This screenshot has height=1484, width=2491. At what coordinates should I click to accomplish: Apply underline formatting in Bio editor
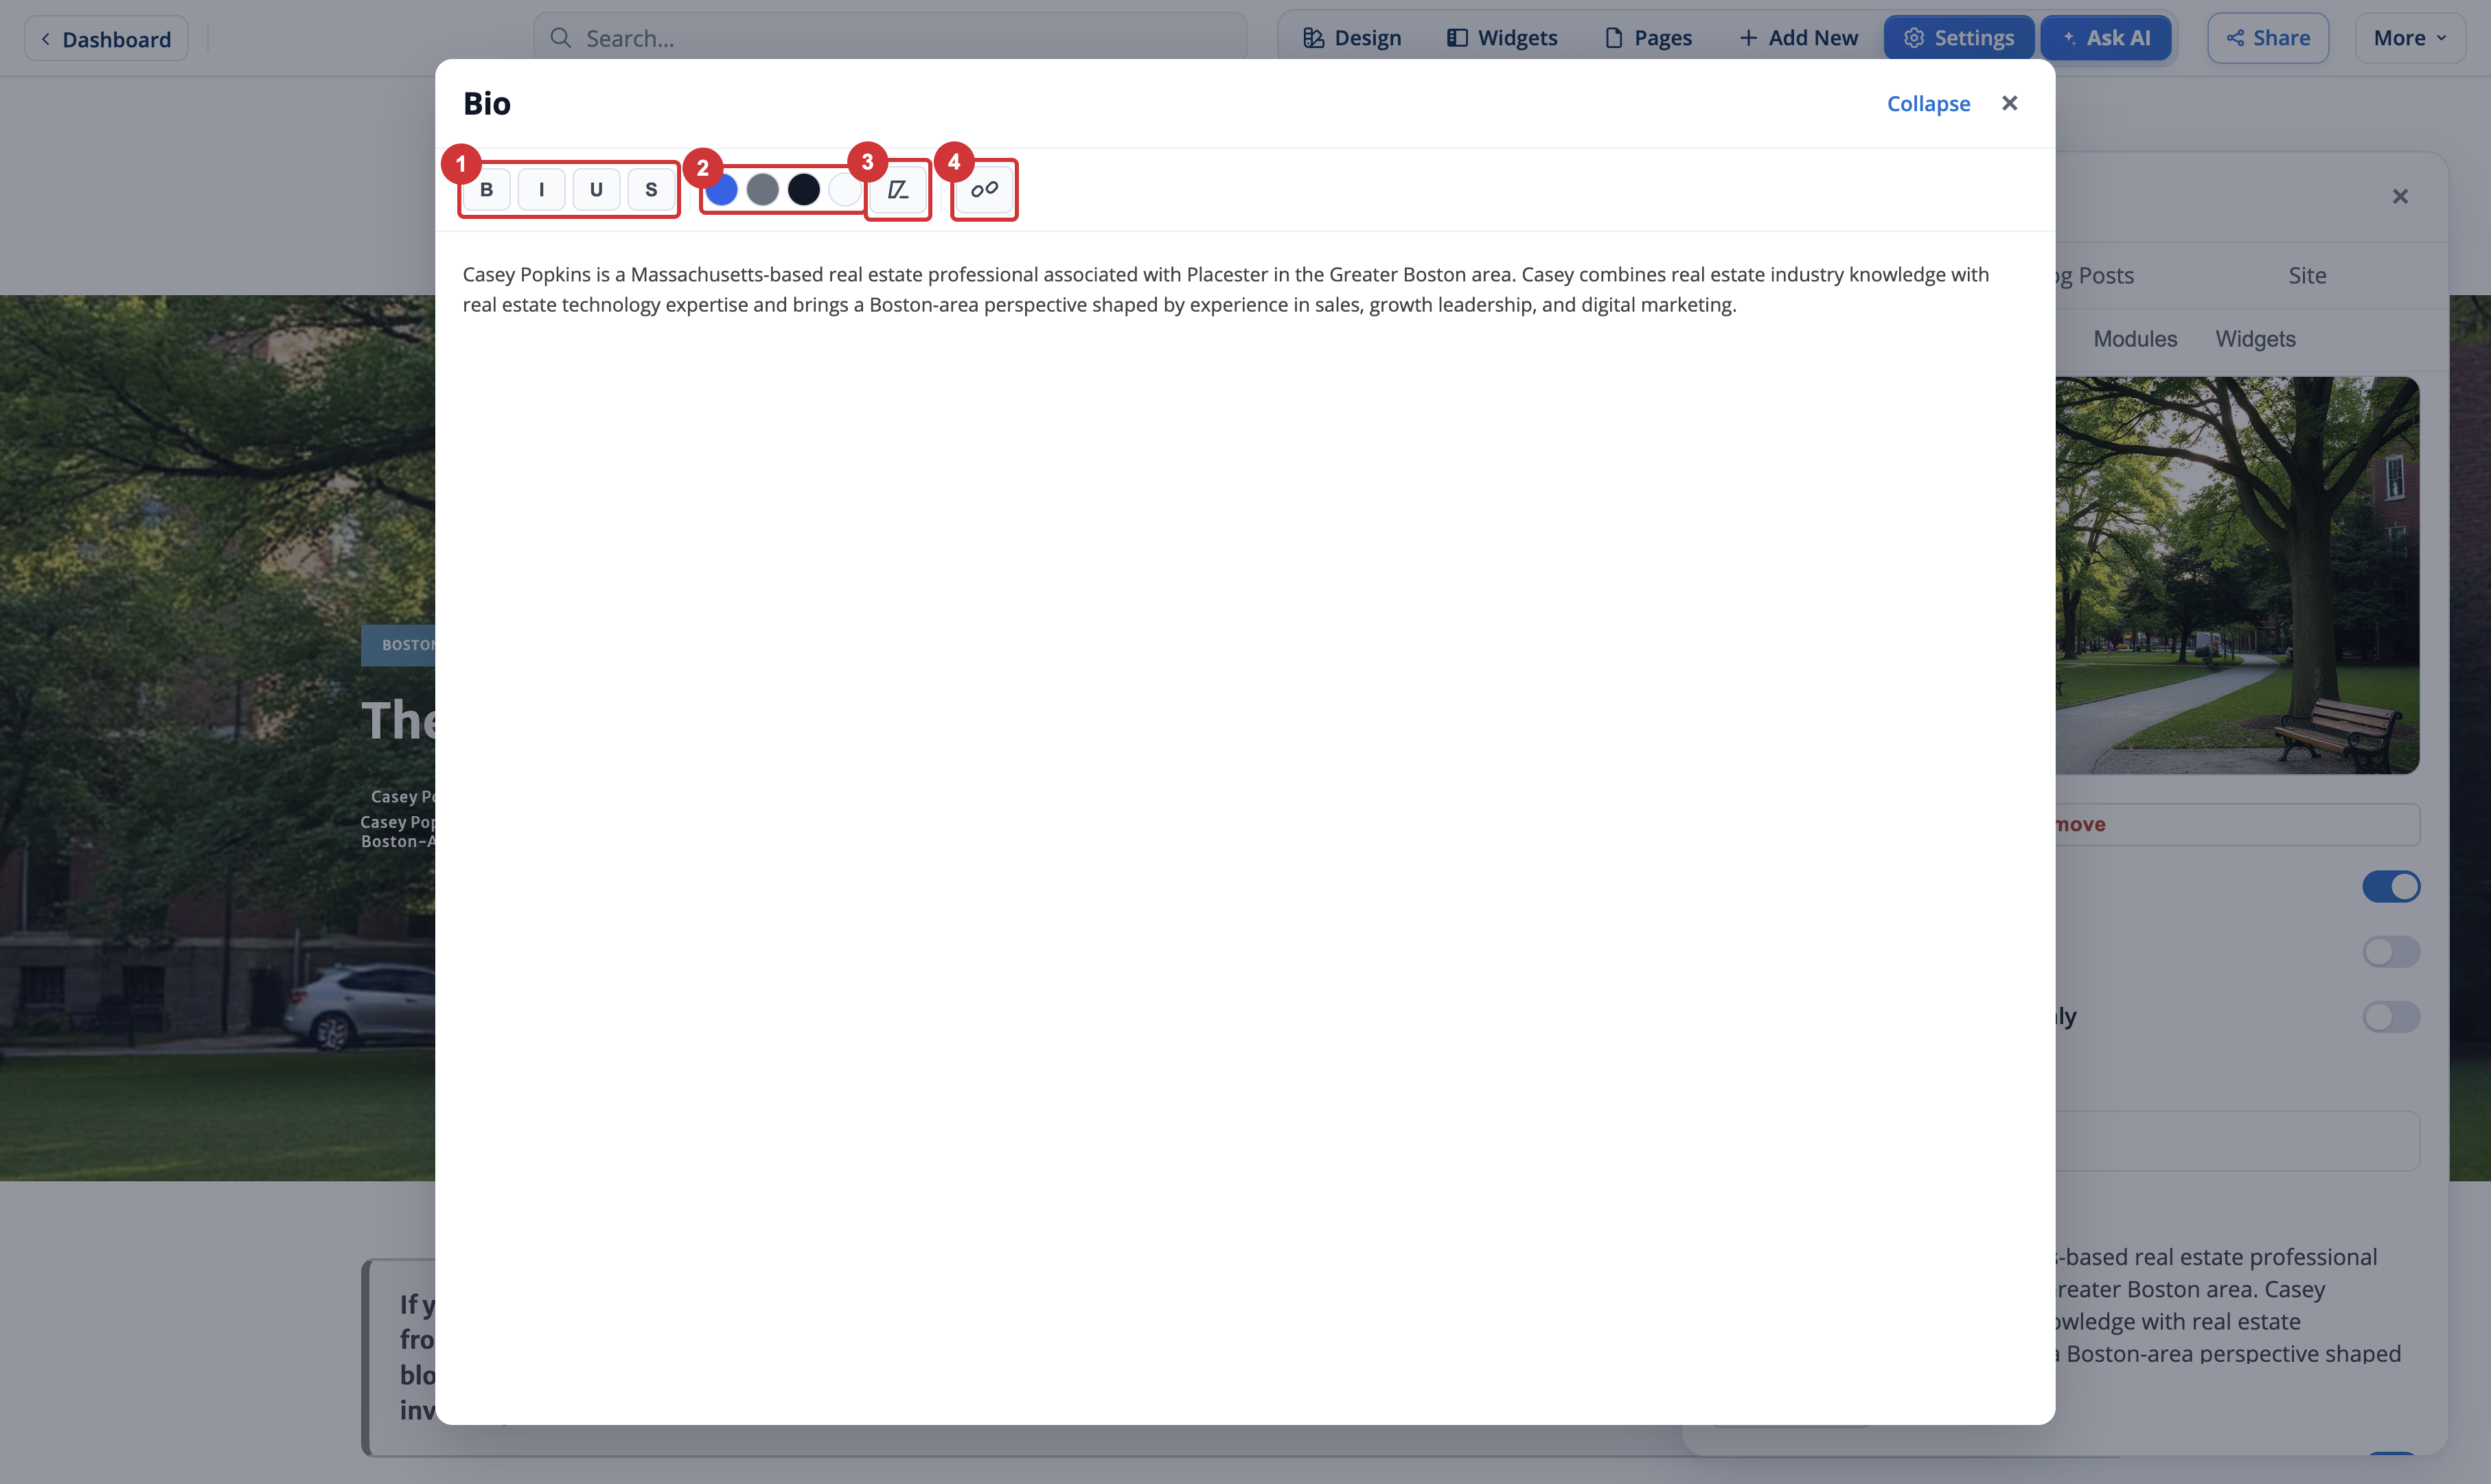596,190
